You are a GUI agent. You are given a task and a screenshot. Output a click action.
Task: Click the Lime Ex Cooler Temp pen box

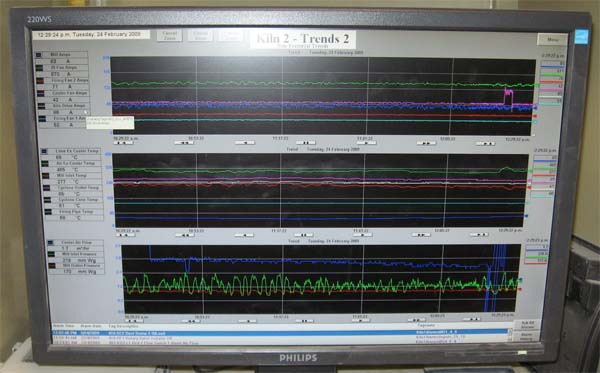coord(44,151)
